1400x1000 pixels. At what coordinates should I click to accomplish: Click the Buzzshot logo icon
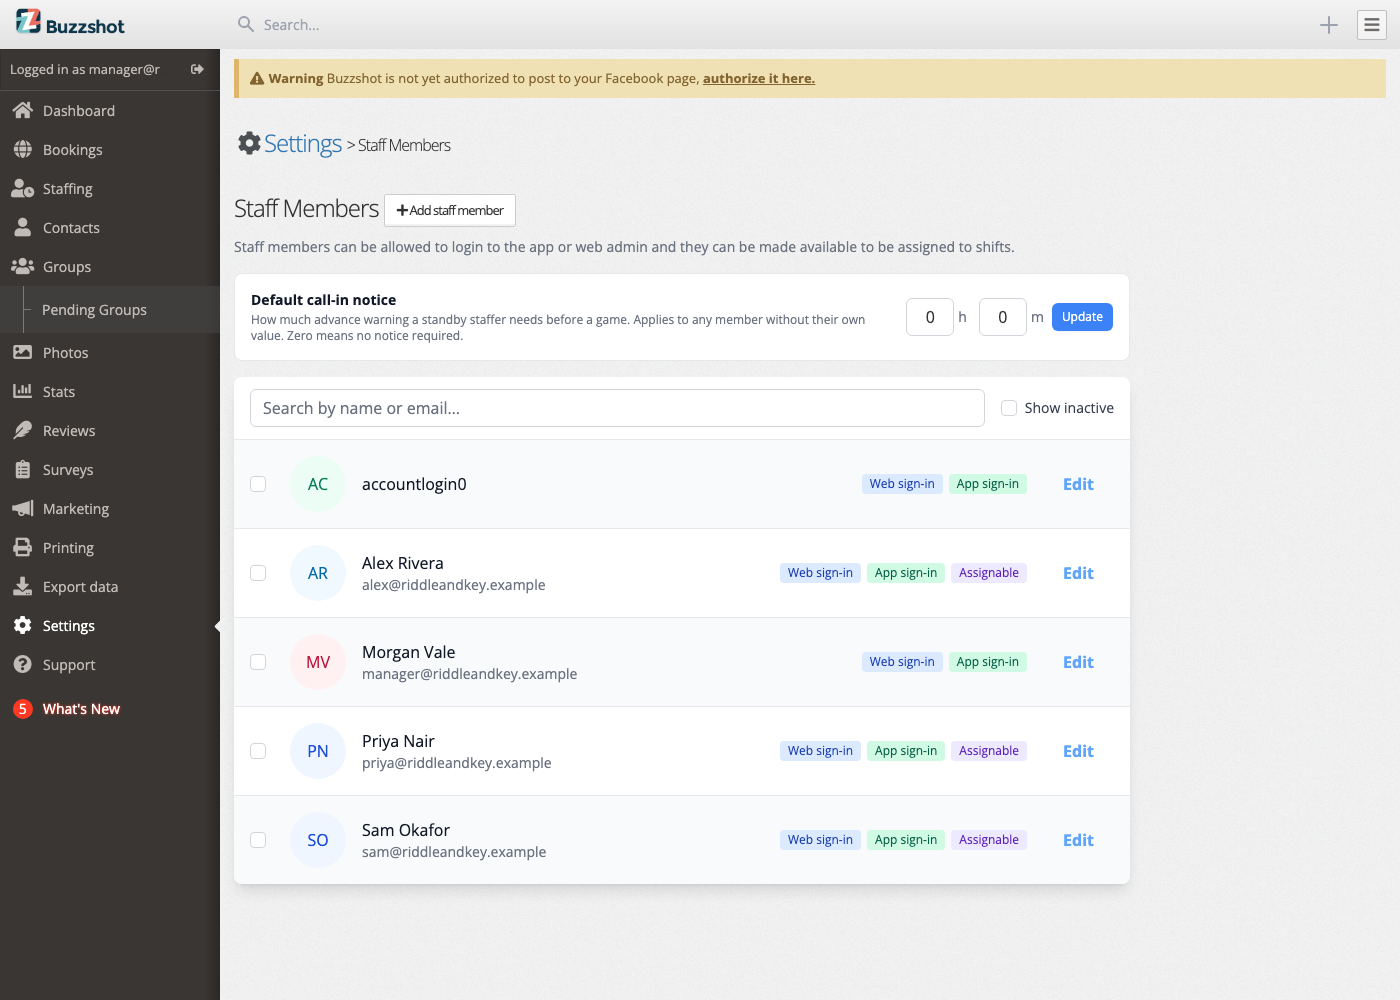(x=28, y=21)
